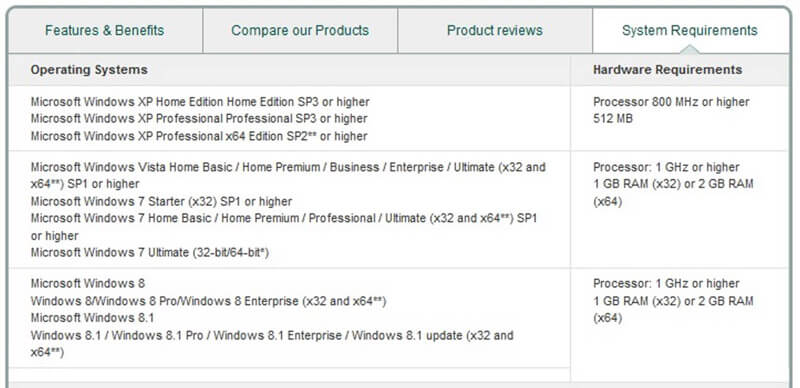Open the Product reviews tab
800x388 pixels.
tap(495, 31)
